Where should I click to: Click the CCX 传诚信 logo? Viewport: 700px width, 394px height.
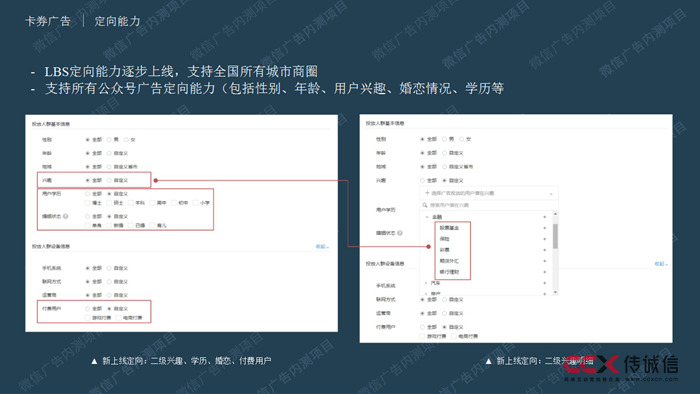pyautogui.click(x=622, y=367)
